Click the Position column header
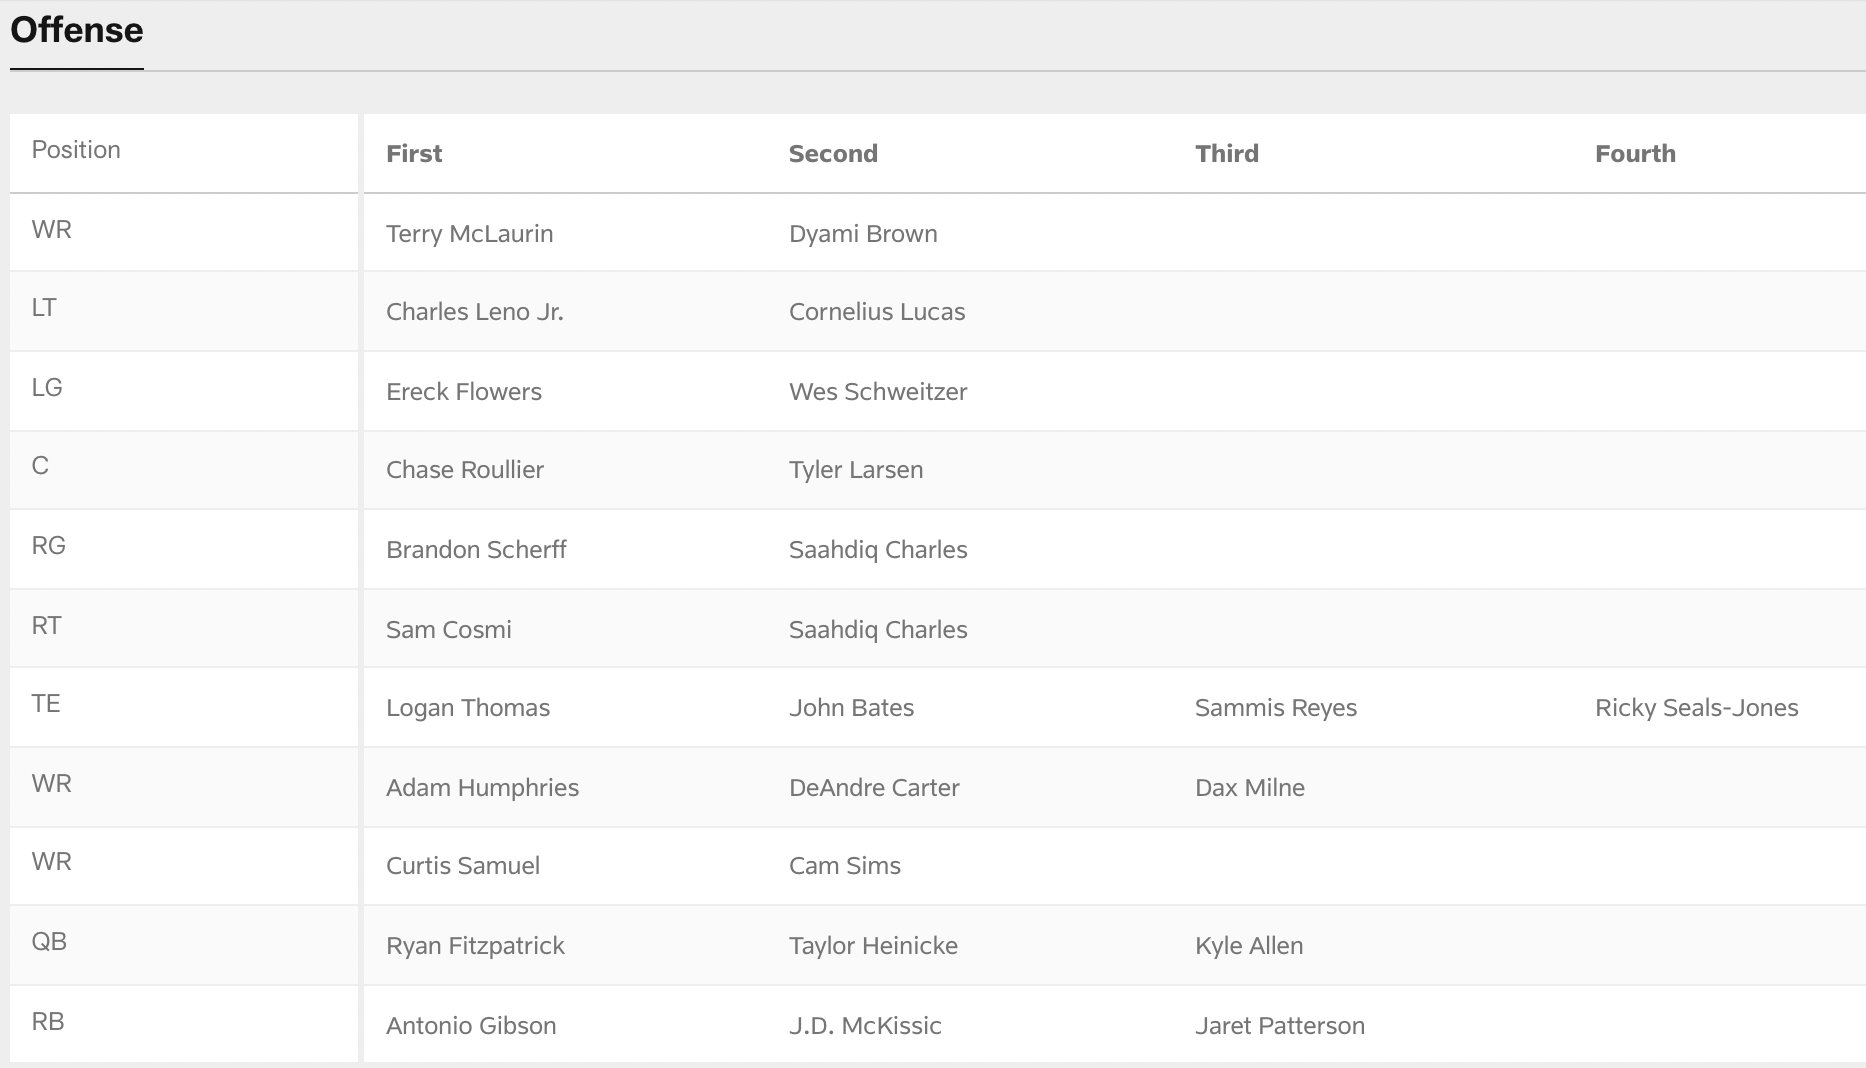This screenshot has height=1068, width=1866. (76, 150)
